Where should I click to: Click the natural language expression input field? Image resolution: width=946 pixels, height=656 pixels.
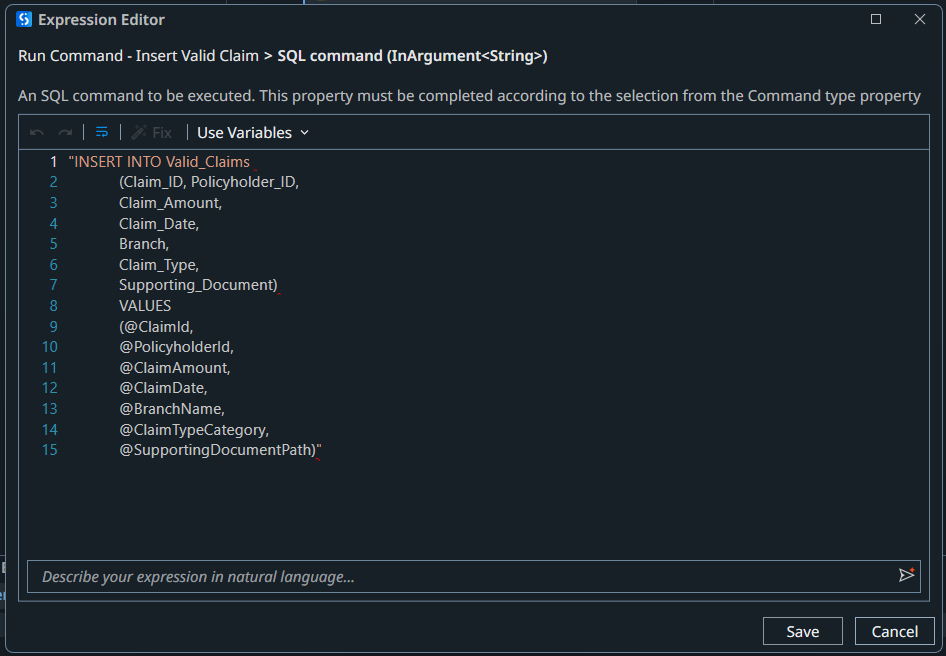click(x=460, y=576)
